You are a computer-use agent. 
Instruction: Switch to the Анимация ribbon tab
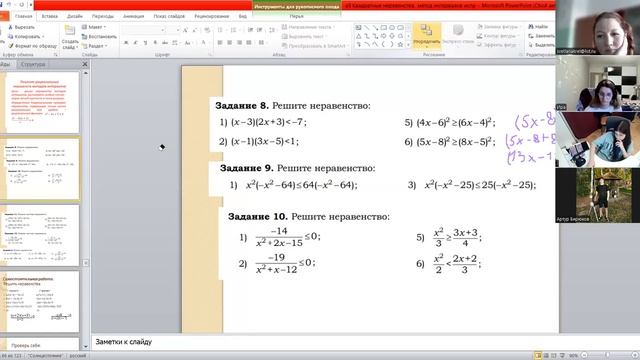click(x=133, y=16)
